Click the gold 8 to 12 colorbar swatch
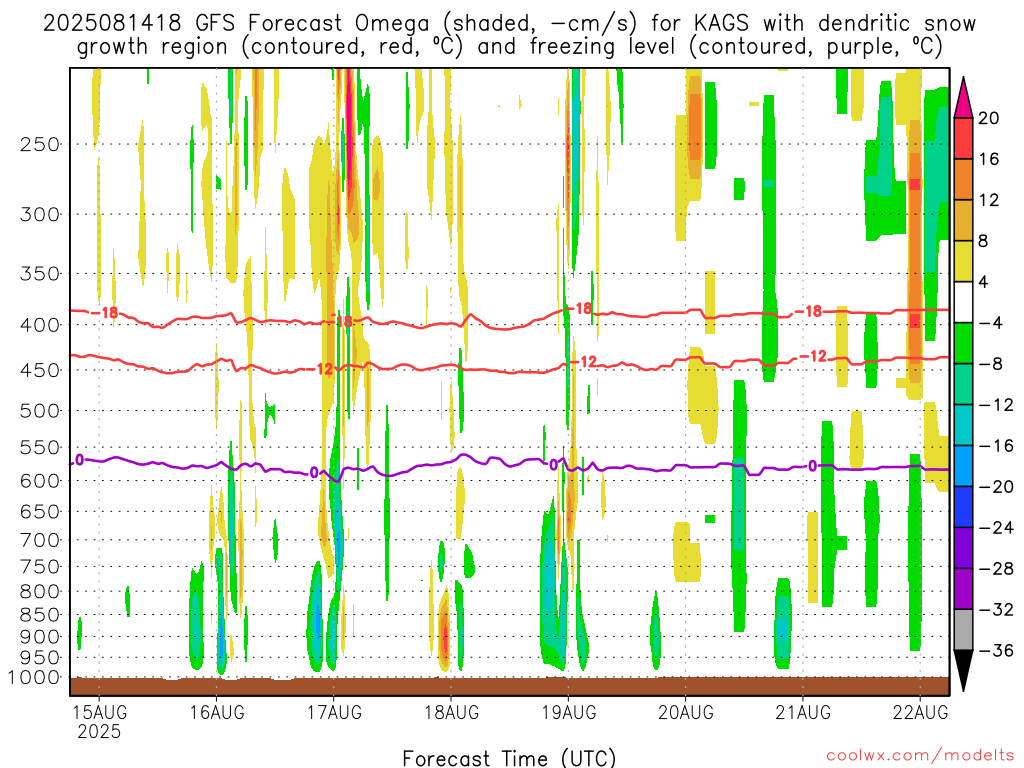 click(963, 221)
